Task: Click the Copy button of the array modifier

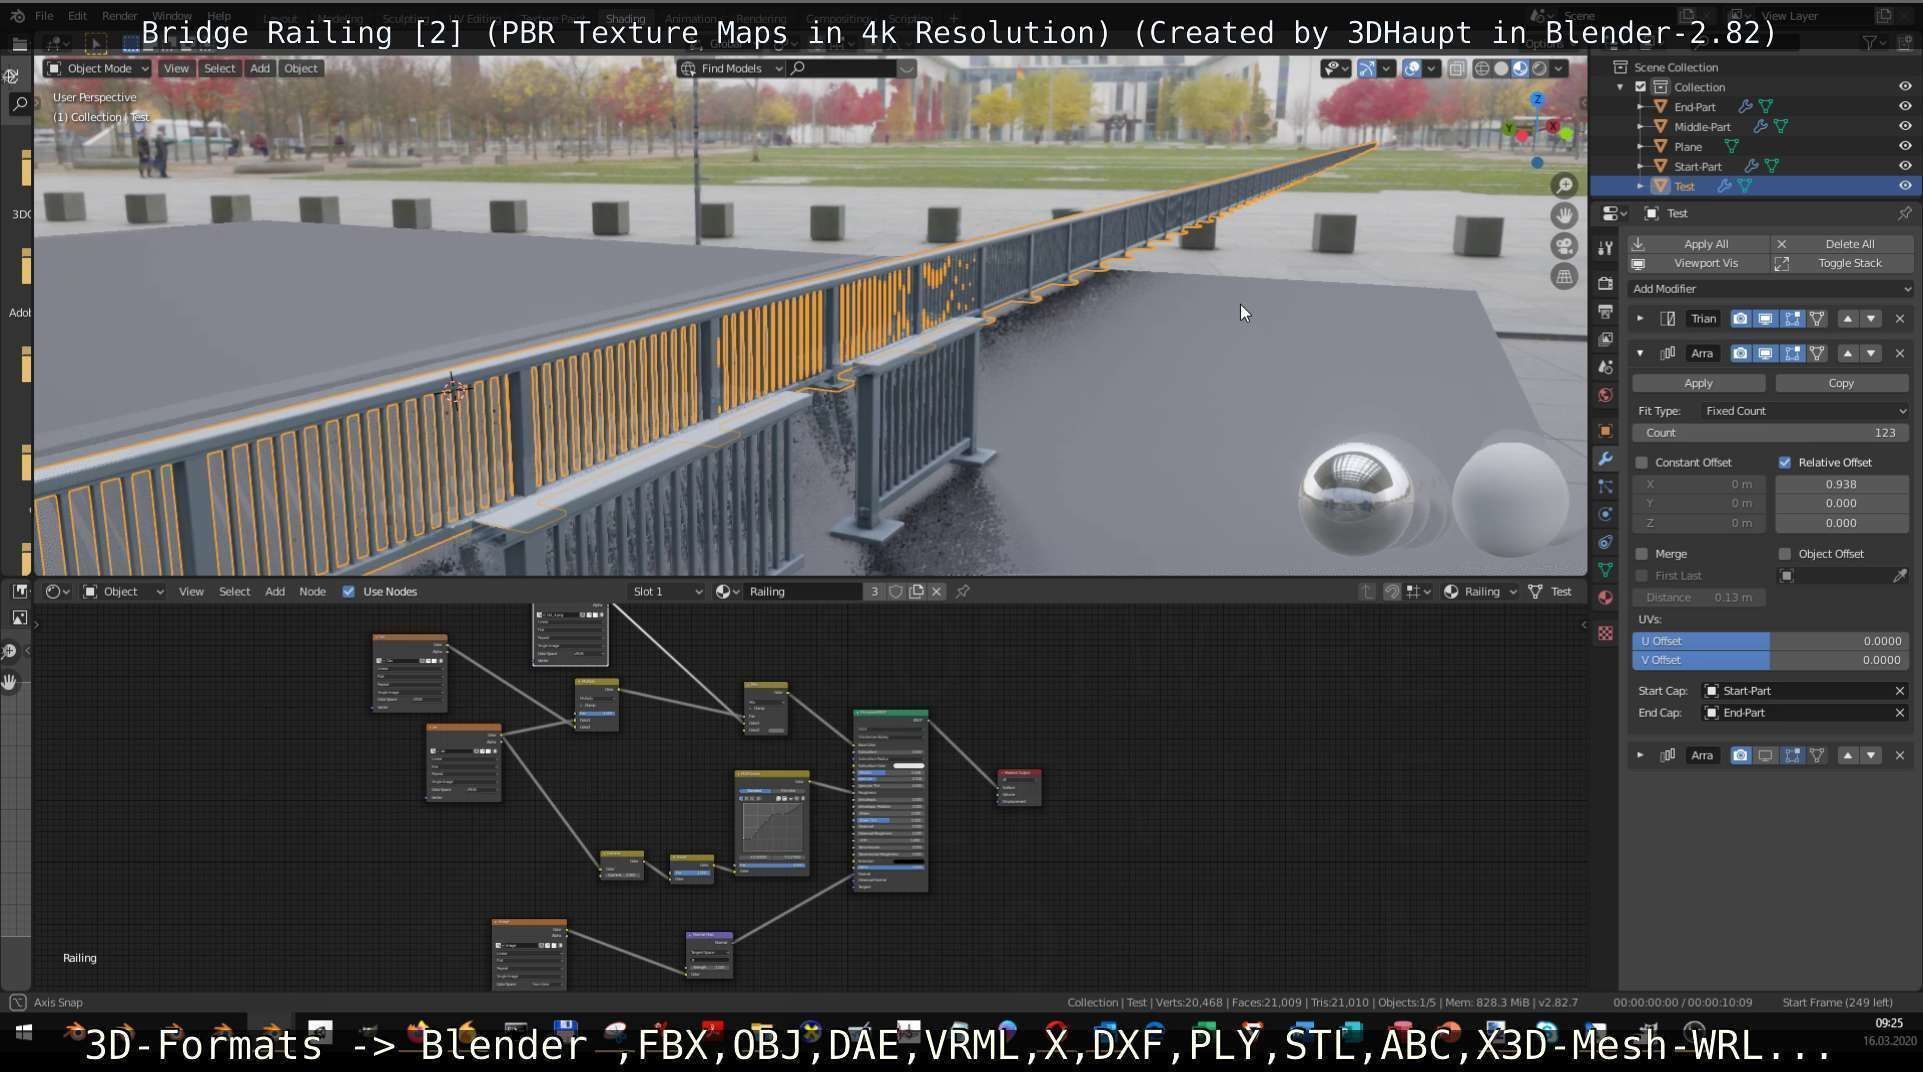Action: tap(1841, 384)
